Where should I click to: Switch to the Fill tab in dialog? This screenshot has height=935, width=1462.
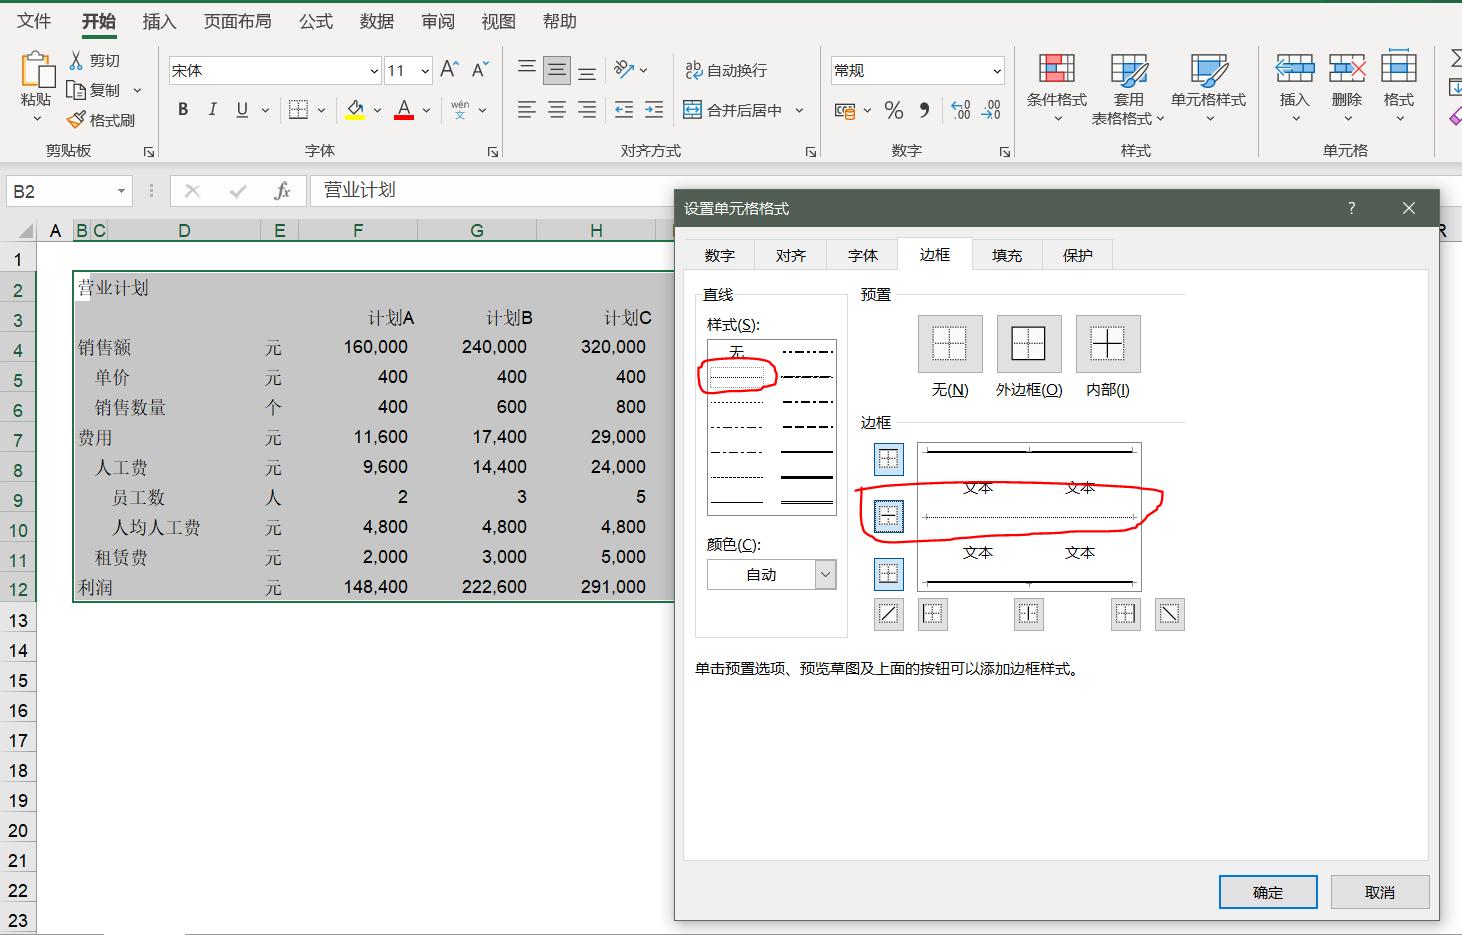pos(1006,256)
